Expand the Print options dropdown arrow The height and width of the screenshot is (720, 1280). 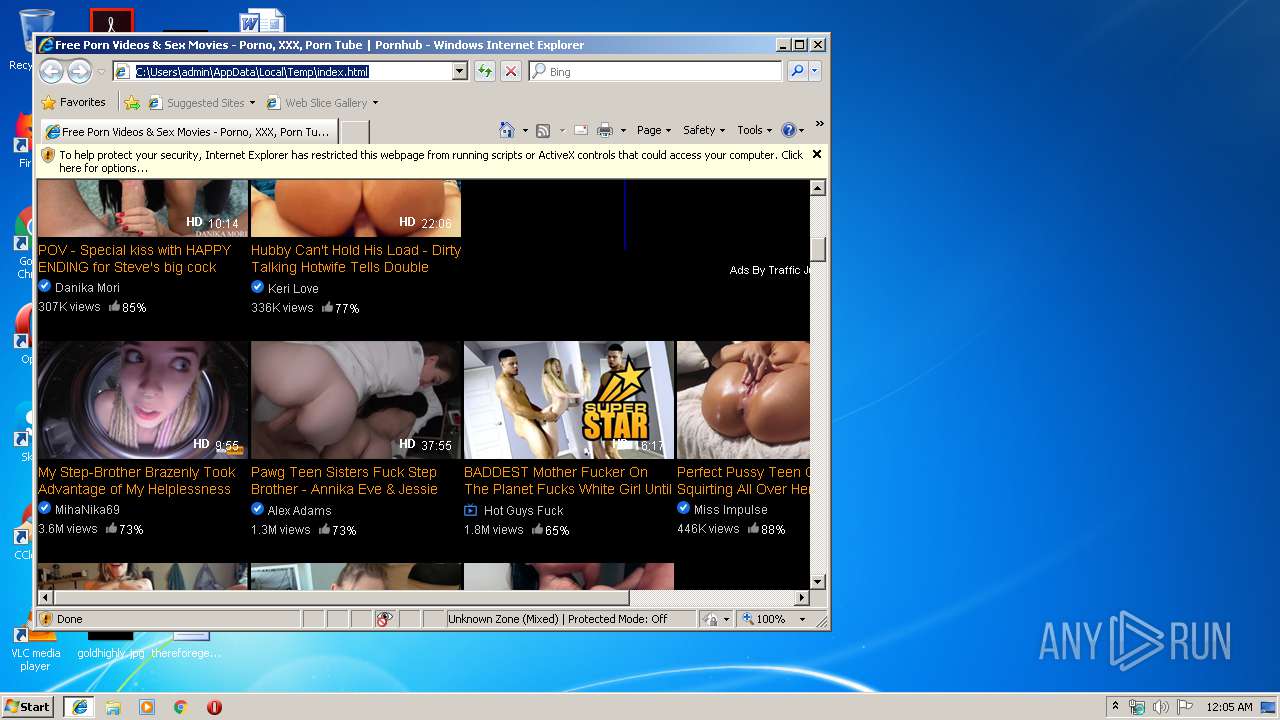(623, 130)
